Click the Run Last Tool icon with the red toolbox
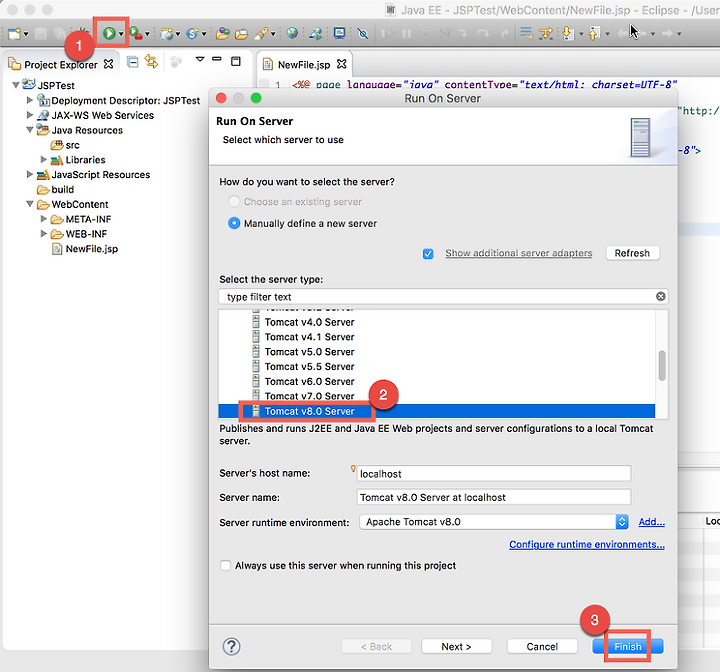Viewport: 720px width, 672px height. (135, 33)
